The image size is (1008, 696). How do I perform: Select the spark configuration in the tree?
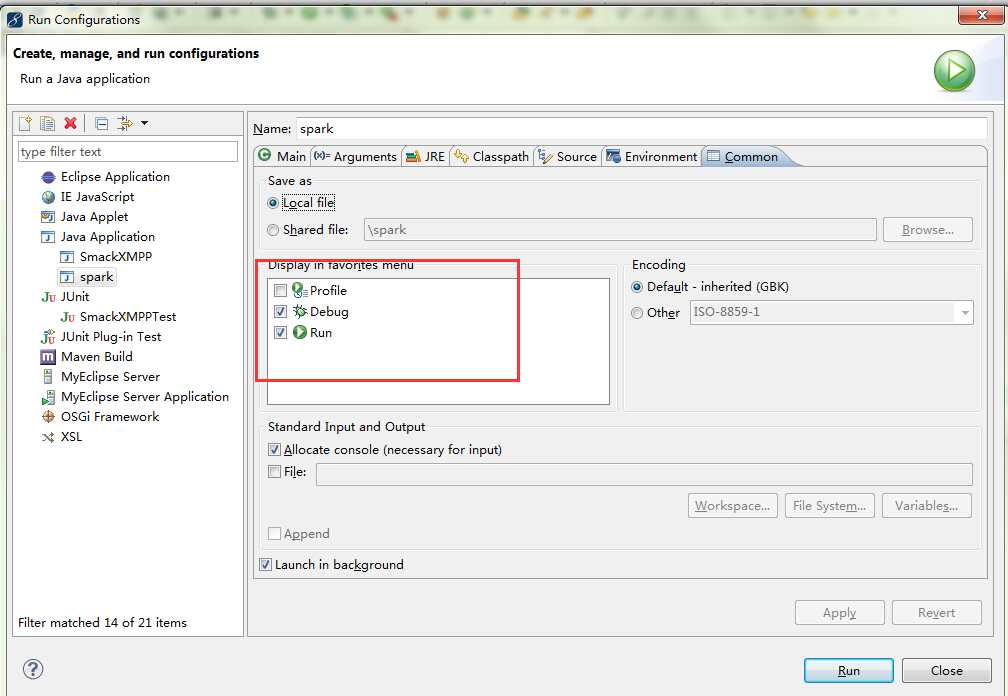87,277
